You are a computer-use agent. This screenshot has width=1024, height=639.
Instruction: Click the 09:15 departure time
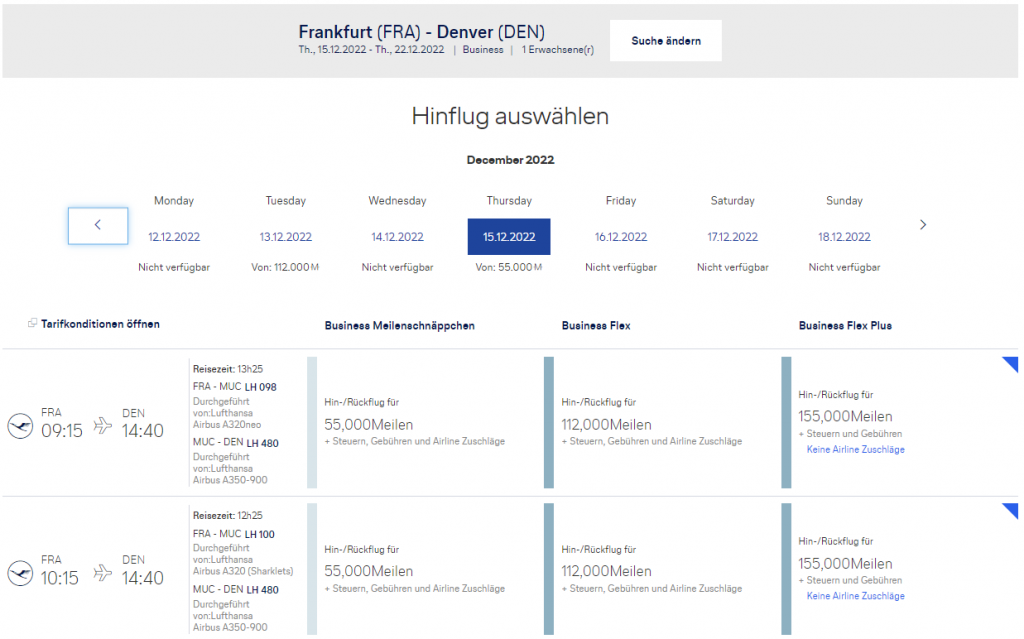[x=62, y=431]
